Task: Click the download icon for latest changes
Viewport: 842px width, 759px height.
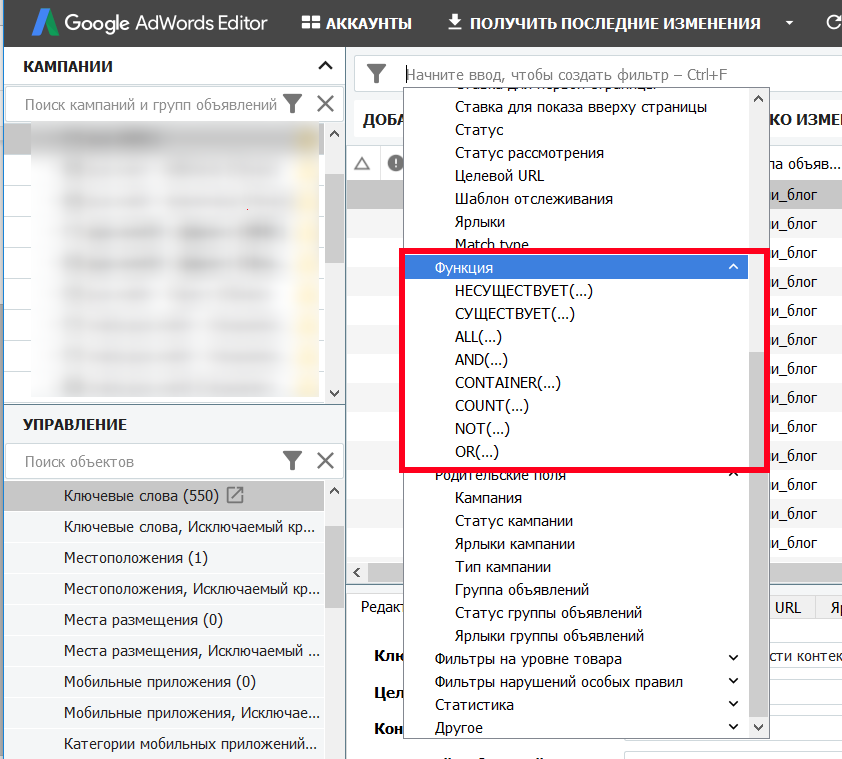Action: (x=454, y=23)
